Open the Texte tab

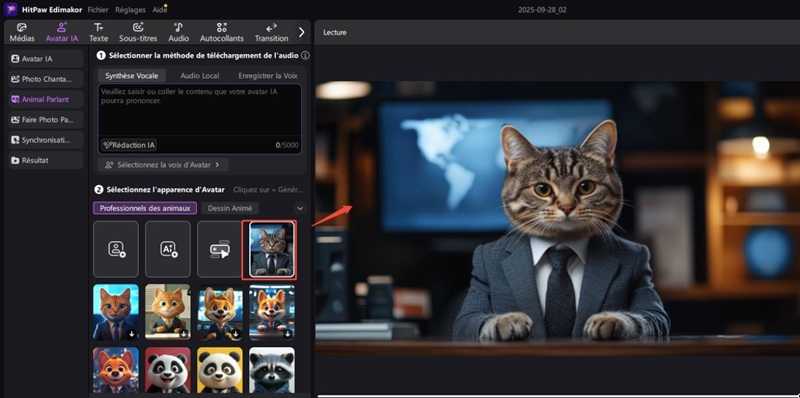98,33
